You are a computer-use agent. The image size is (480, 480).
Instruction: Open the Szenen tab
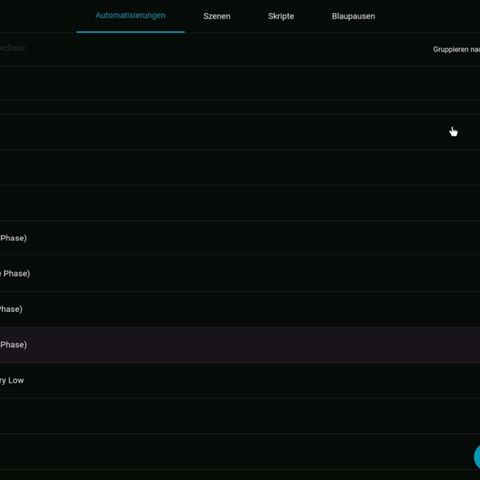pyautogui.click(x=217, y=16)
